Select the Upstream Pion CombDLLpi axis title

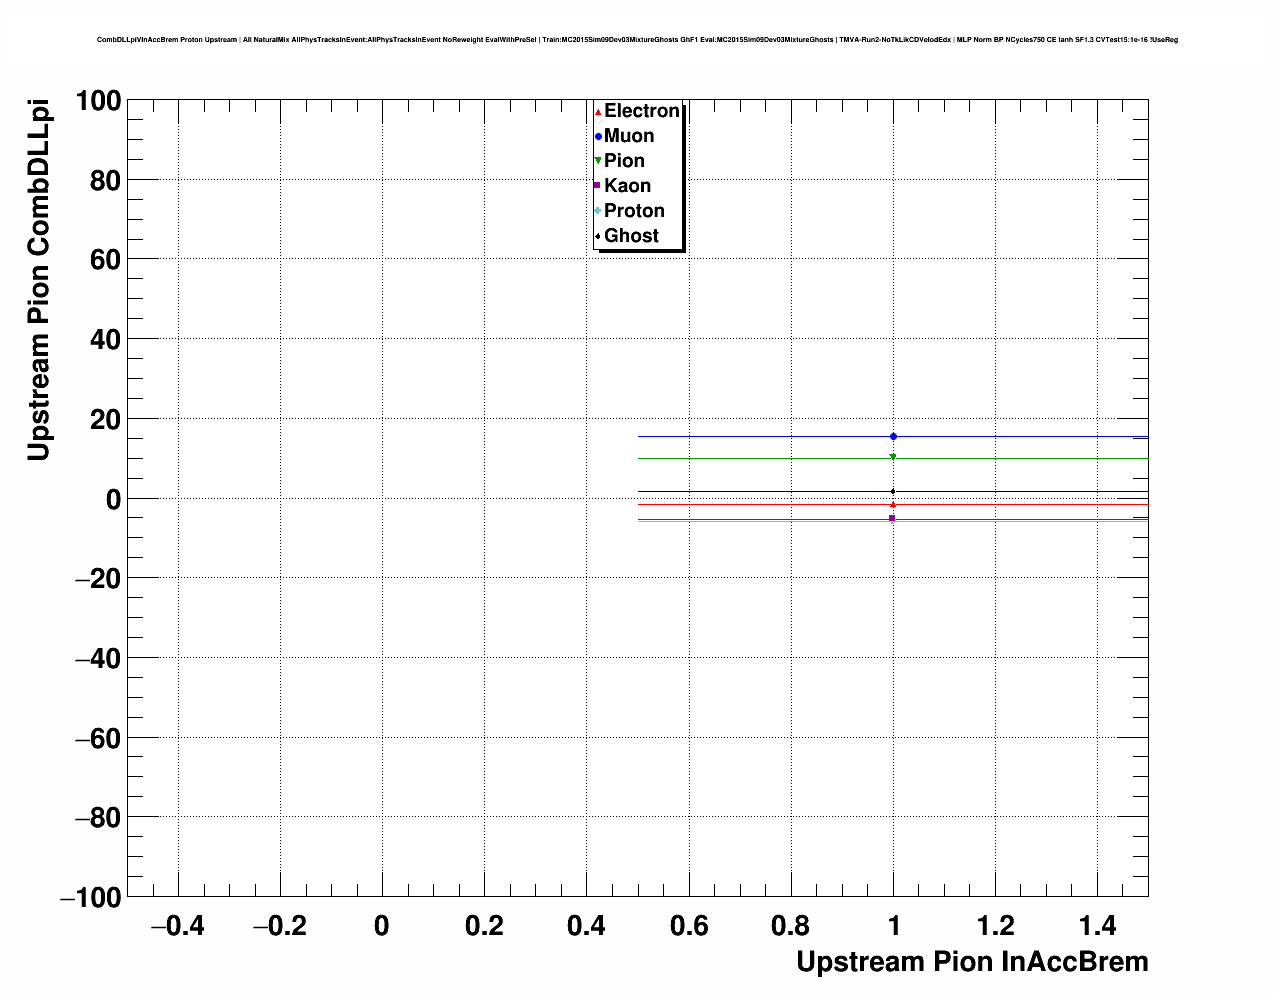point(38,279)
